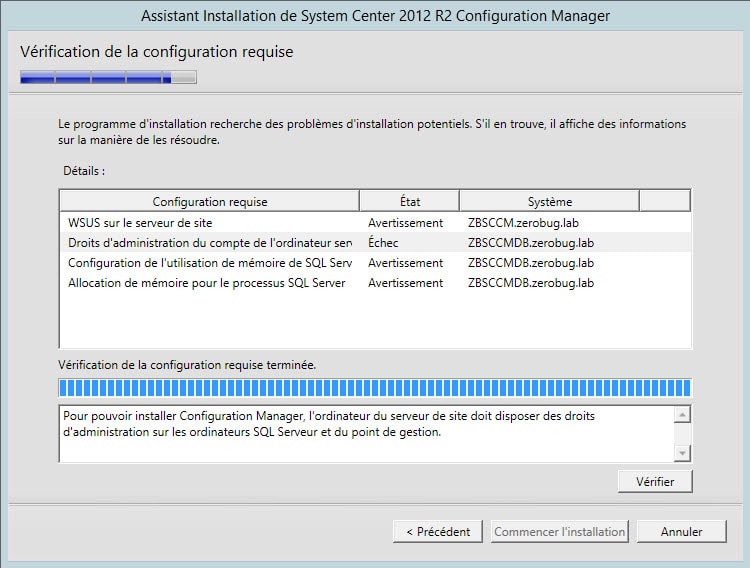
Task: Click Avertissement status in the WSUS row
Action: (x=405, y=223)
